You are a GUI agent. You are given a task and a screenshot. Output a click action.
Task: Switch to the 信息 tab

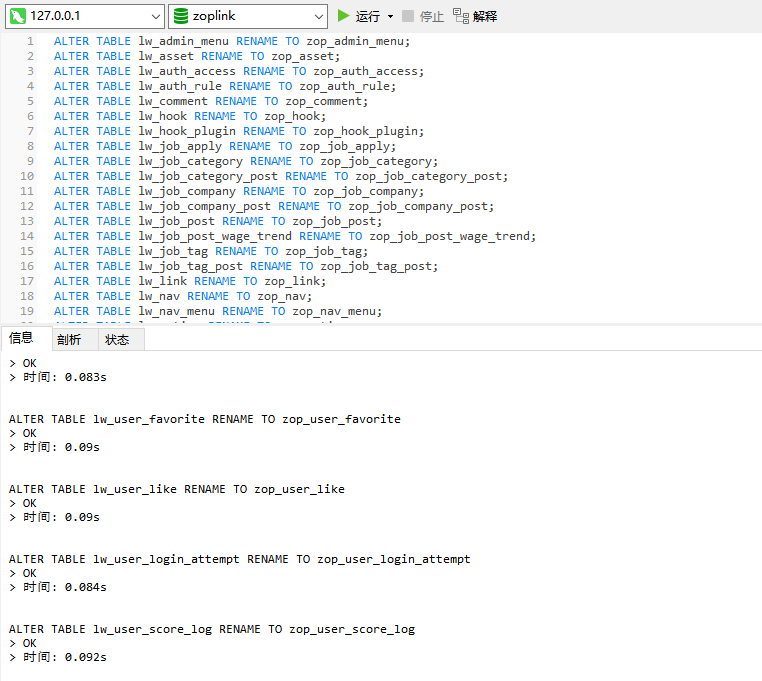[22, 338]
